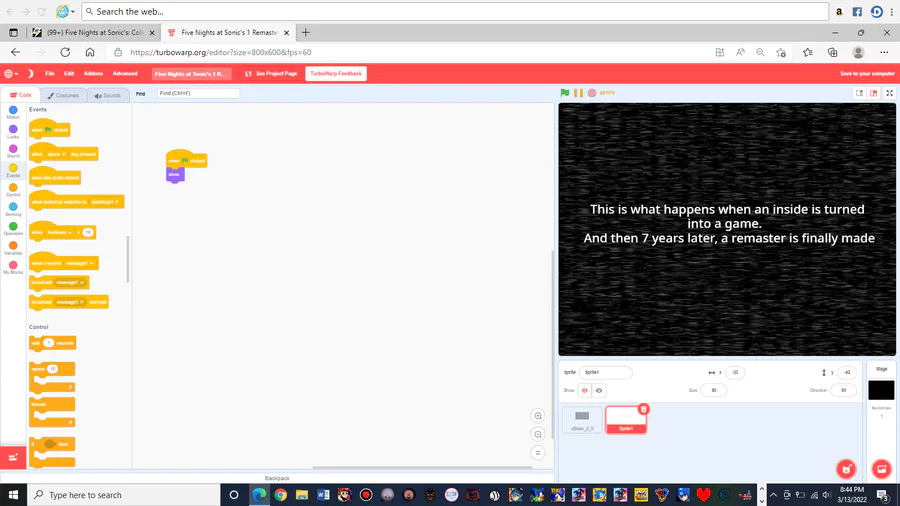The image size is (900, 506).
Task: Open message1 dropdown in when I receive block
Action: click(x=79, y=263)
